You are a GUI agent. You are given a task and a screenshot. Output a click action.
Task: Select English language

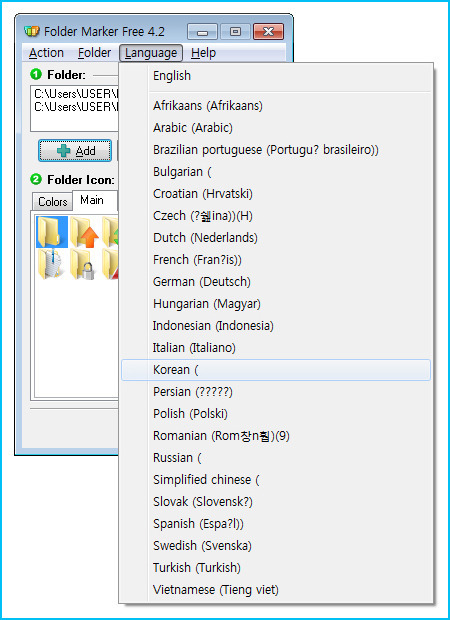tap(276, 76)
